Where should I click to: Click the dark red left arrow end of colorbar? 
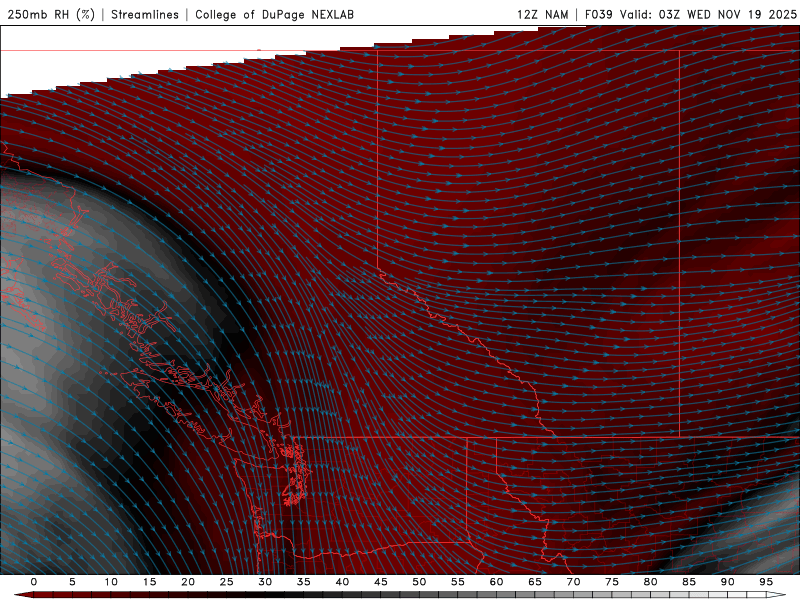pyautogui.click(x=23, y=595)
